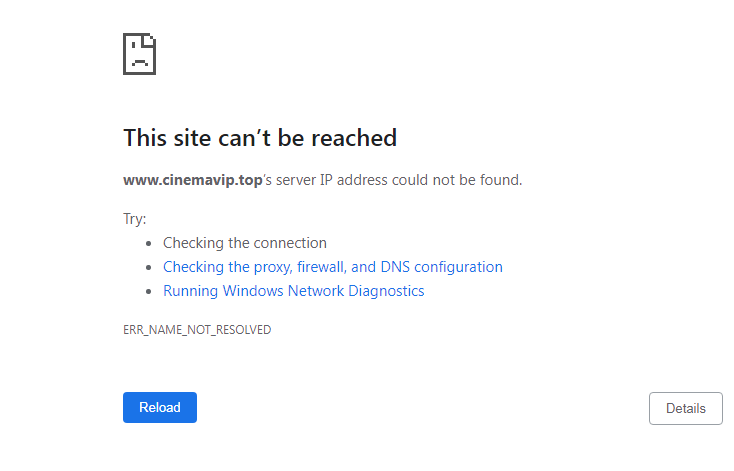The image size is (734, 471).
Task: Click the "Checking the connection" suggestion text
Action: [245, 243]
